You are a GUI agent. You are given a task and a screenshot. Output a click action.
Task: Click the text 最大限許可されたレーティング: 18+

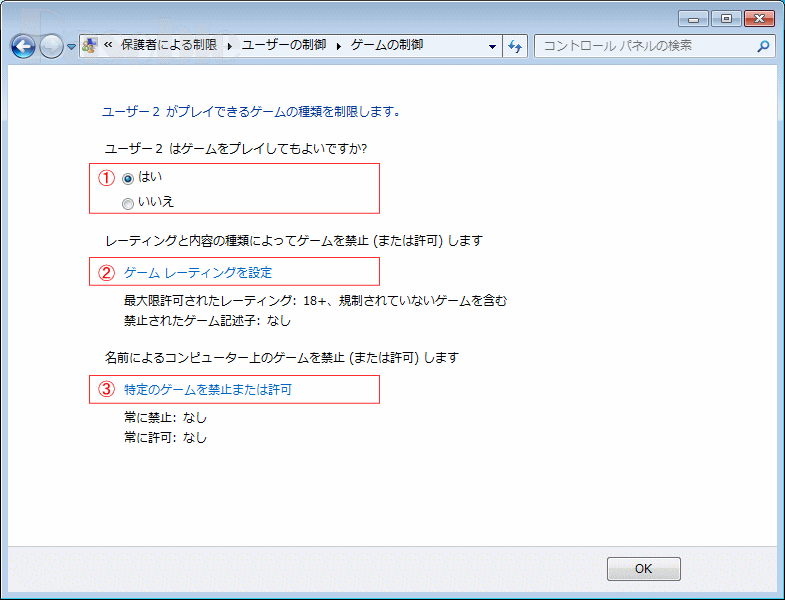pyautogui.click(x=225, y=301)
